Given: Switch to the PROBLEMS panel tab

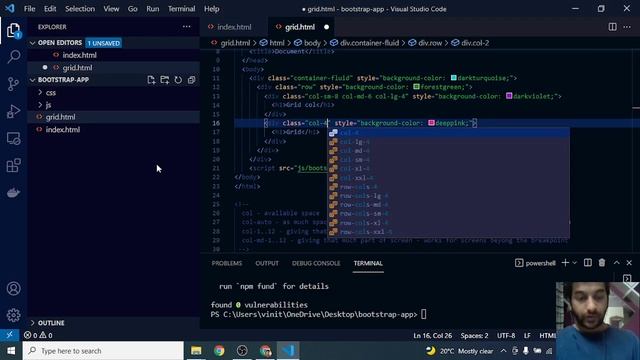Looking at the screenshot, I should (x=227, y=263).
